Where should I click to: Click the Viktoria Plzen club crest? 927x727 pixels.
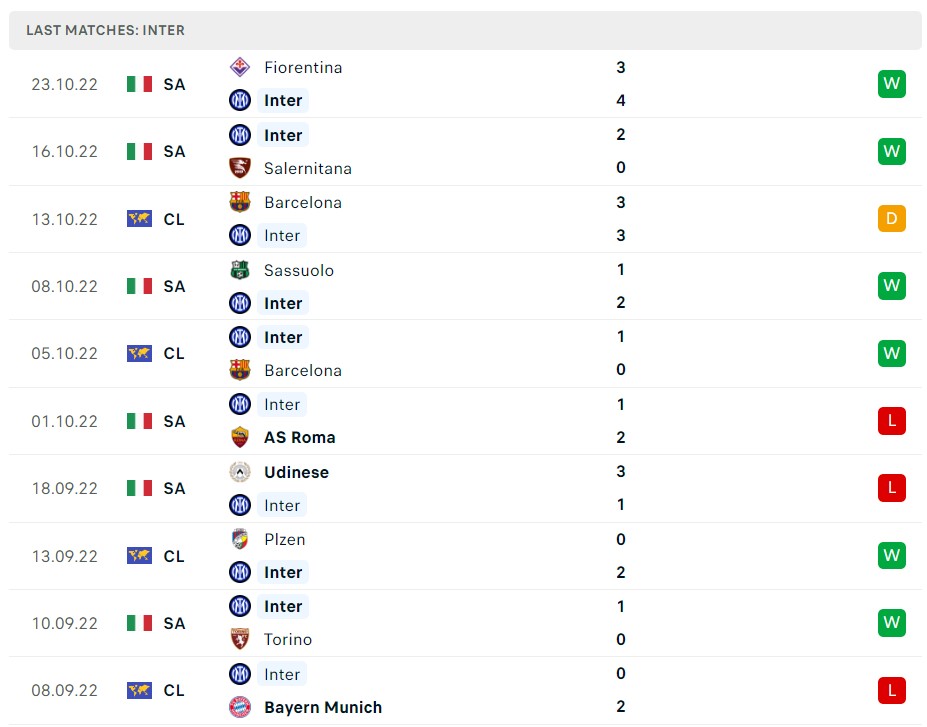pos(239,539)
